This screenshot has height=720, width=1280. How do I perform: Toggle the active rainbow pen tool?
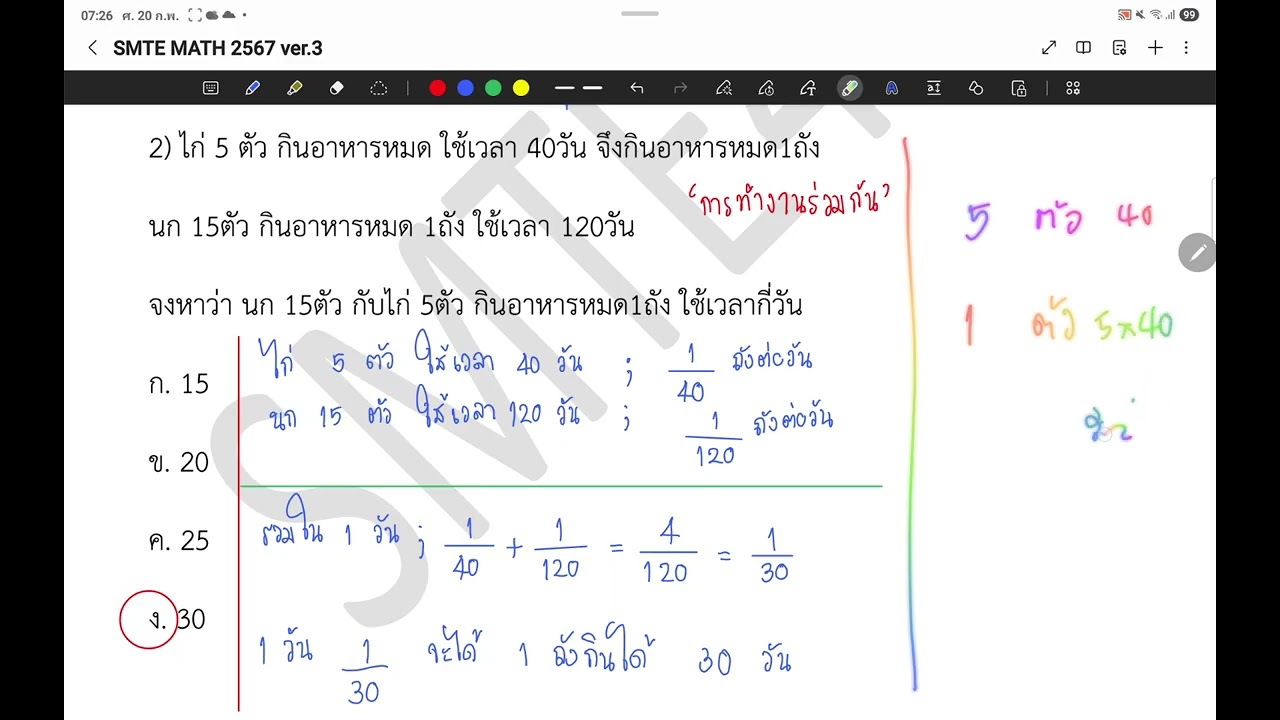(850, 88)
